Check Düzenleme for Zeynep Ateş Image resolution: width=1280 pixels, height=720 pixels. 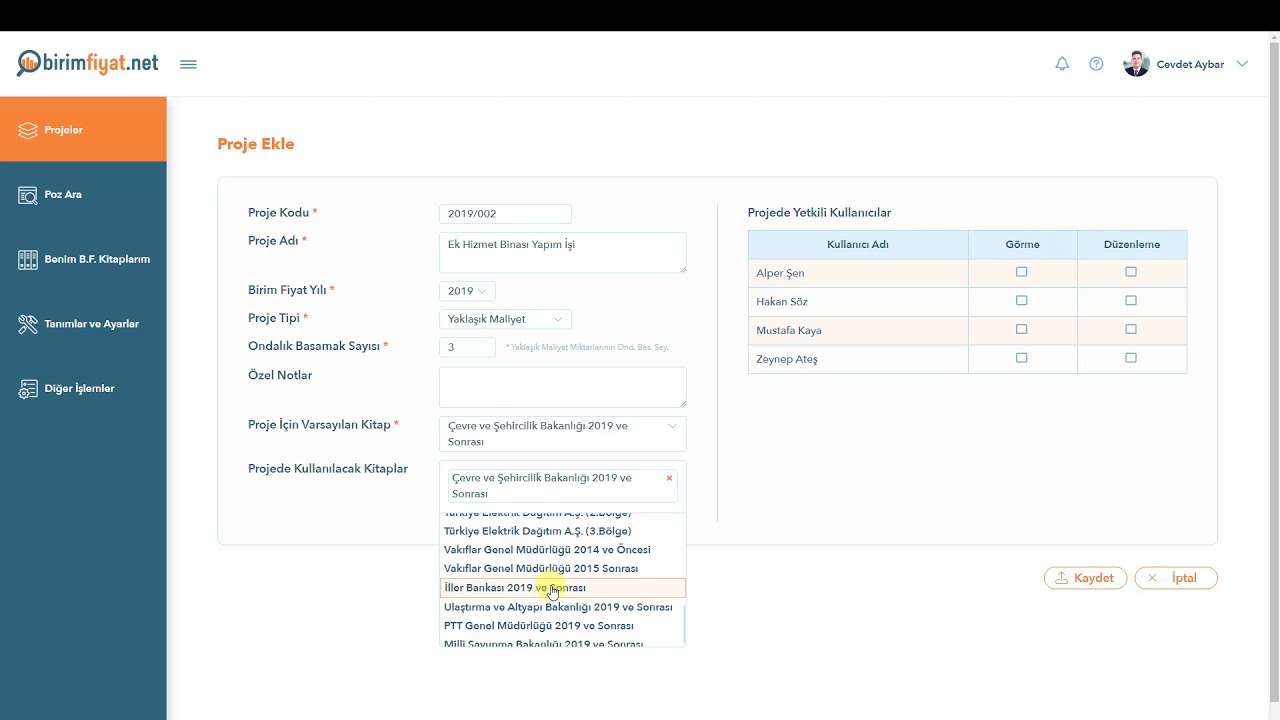1131,358
